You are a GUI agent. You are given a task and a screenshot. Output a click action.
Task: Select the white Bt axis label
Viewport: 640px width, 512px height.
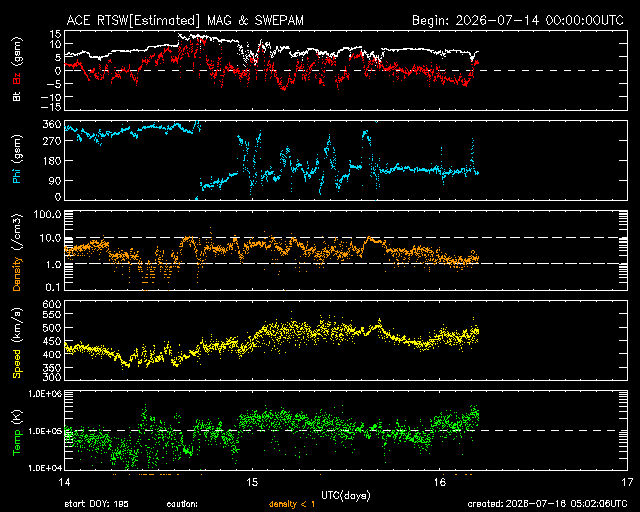pos(17,96)
